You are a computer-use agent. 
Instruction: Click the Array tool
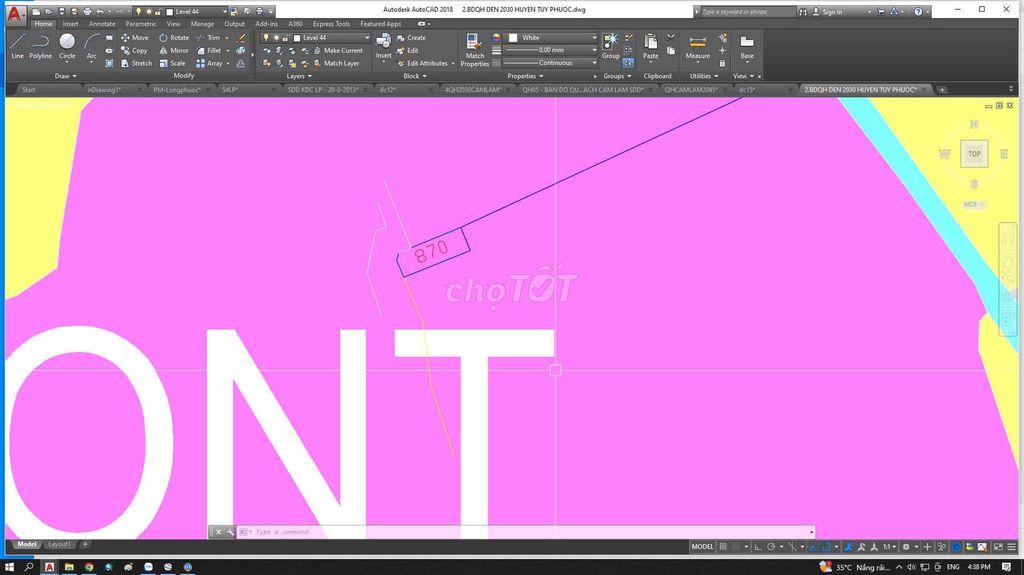click(x=210, y=63)
